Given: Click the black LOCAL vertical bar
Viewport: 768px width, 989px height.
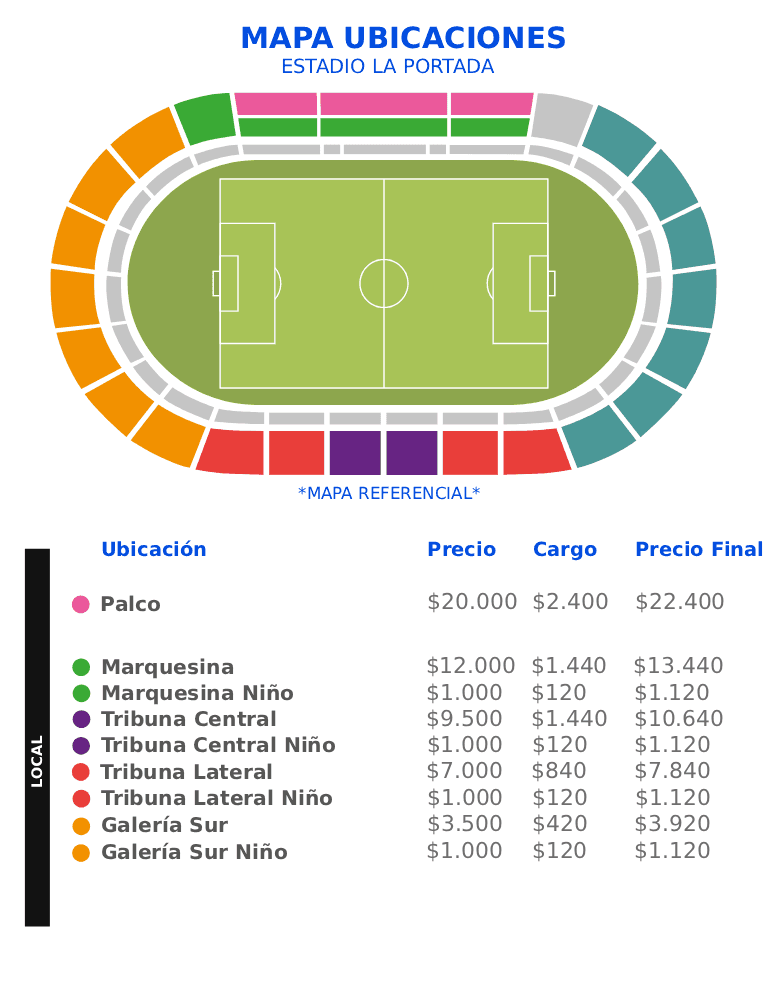Looking at the screenshot, I should tap(37, 737).
